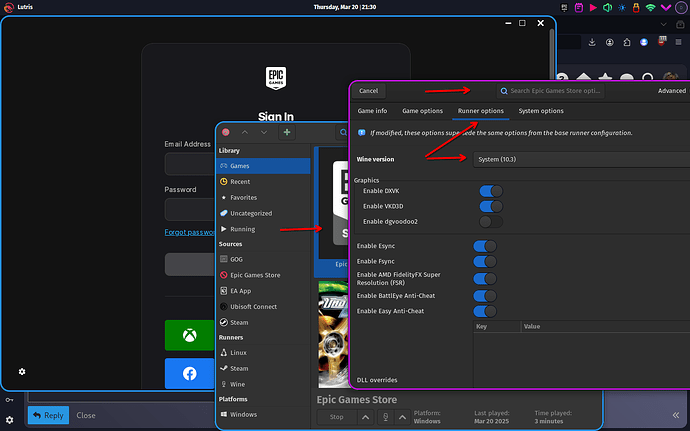Image resolution: width=690 pixels, height=431 pixels.
Task: Click the Facebook sign-in button
Action: (x=190, y=373)
